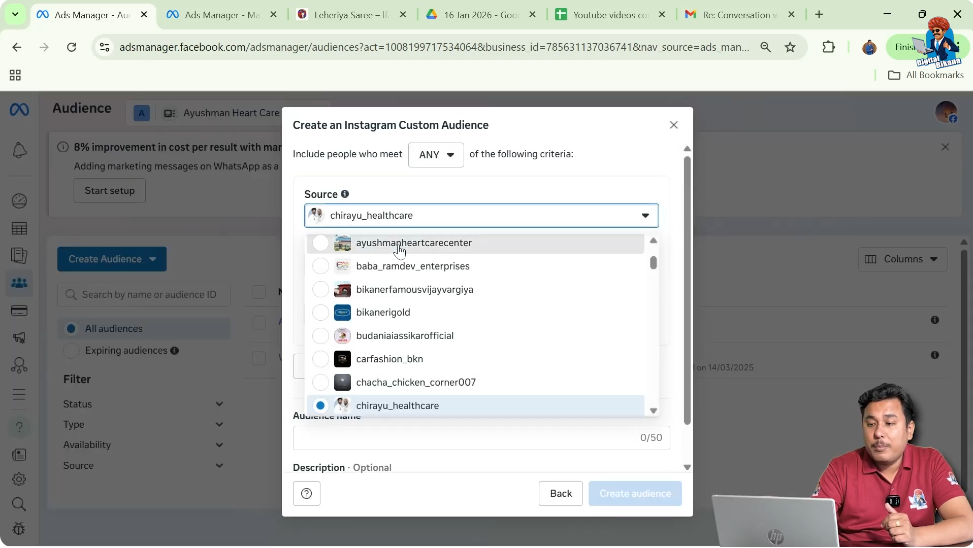Open Advertising megaphone icon in sidebar
Screen dimensions: 973x548
[19, 338]
